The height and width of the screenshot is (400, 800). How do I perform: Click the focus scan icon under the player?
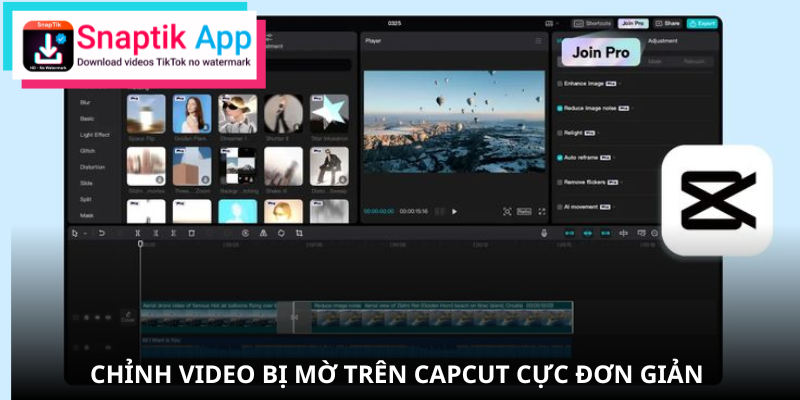coord(507,211)
